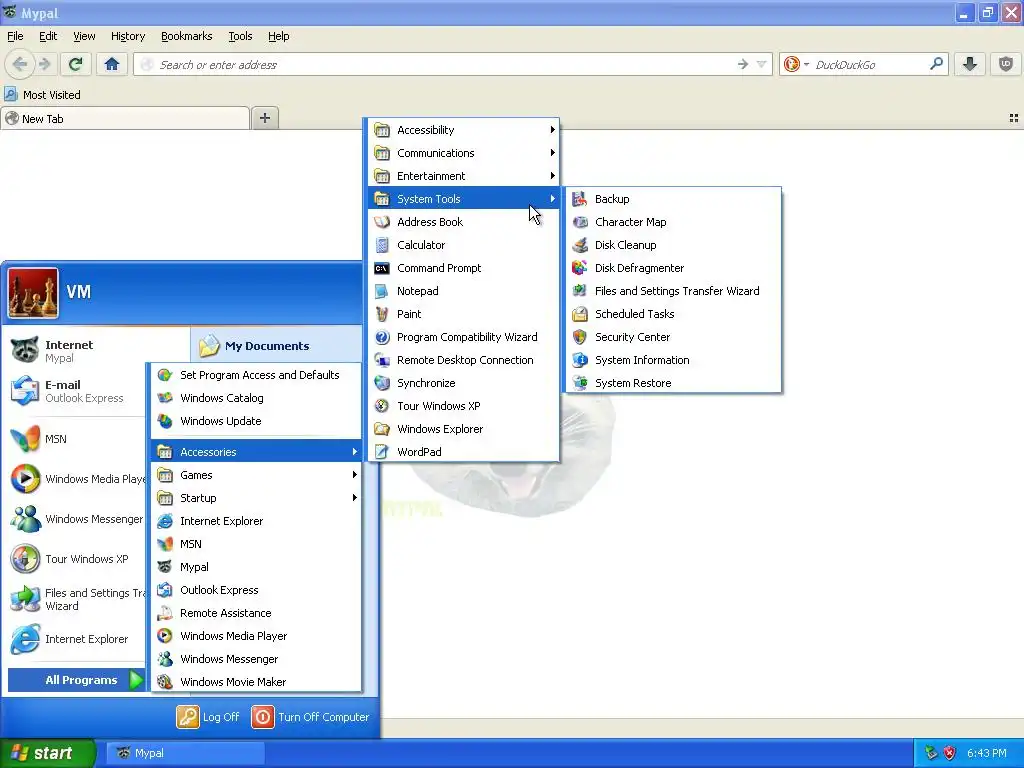Open Files and Settings Transfer Wizard in System Tools
This screenshot has height=768, width=1024.
pyautogui.click(x=673, y=291)
